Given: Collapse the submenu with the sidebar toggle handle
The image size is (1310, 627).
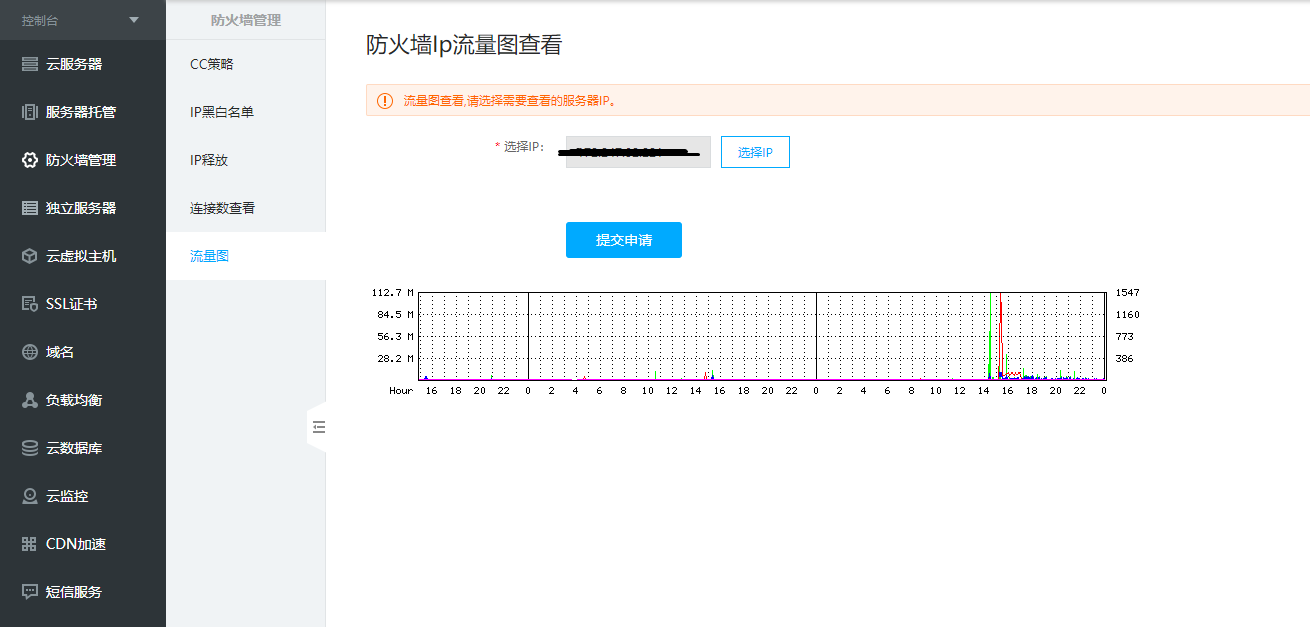Looking at the screenshot, I should (317, 427).
